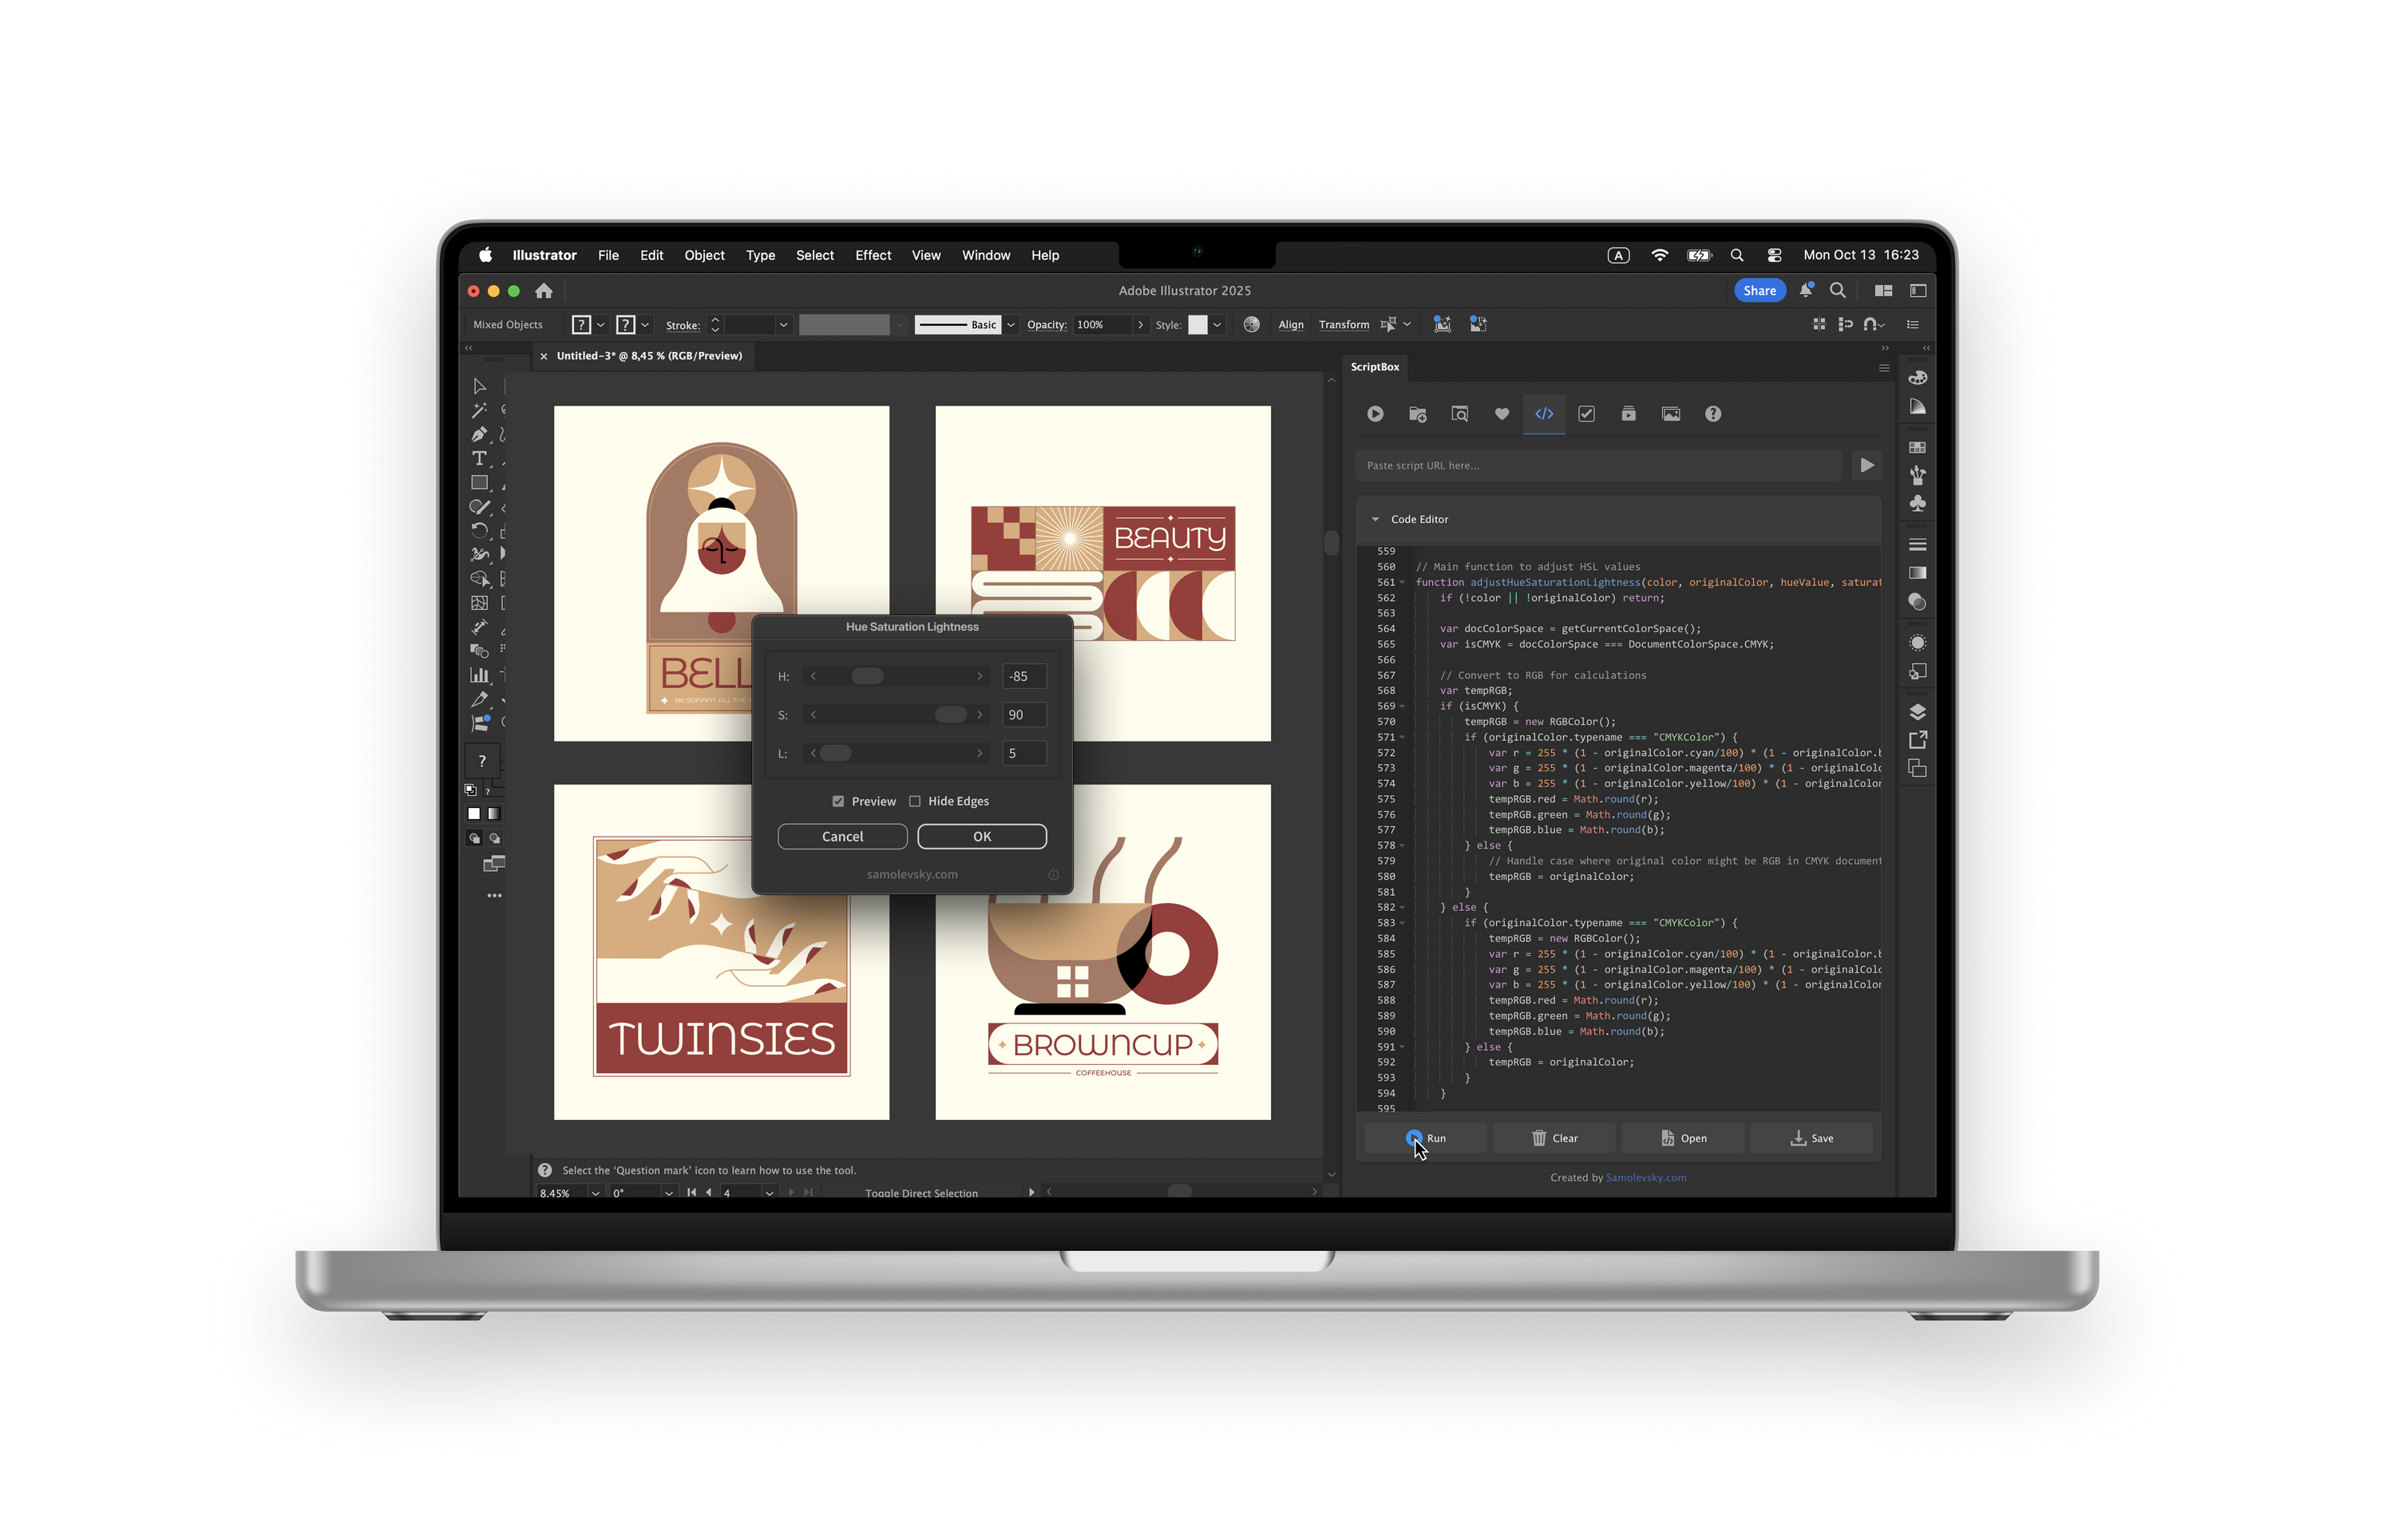The image size is (2395, 1540).
Task: Select the Type tool in toolbar
Action: [479, 459]
